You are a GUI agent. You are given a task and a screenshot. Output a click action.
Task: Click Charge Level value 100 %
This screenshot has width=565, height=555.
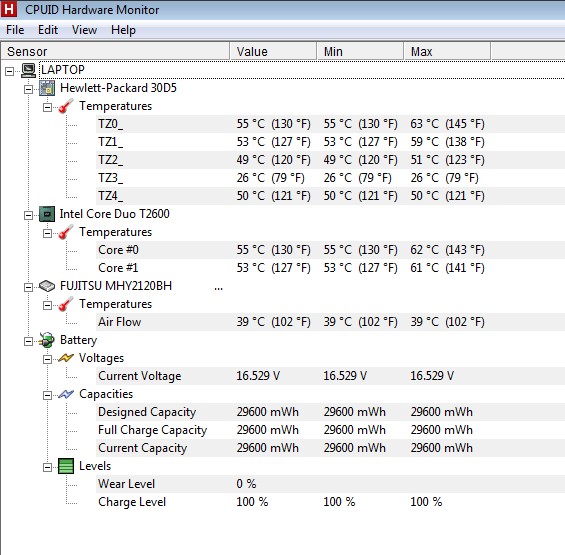(252, 502)
